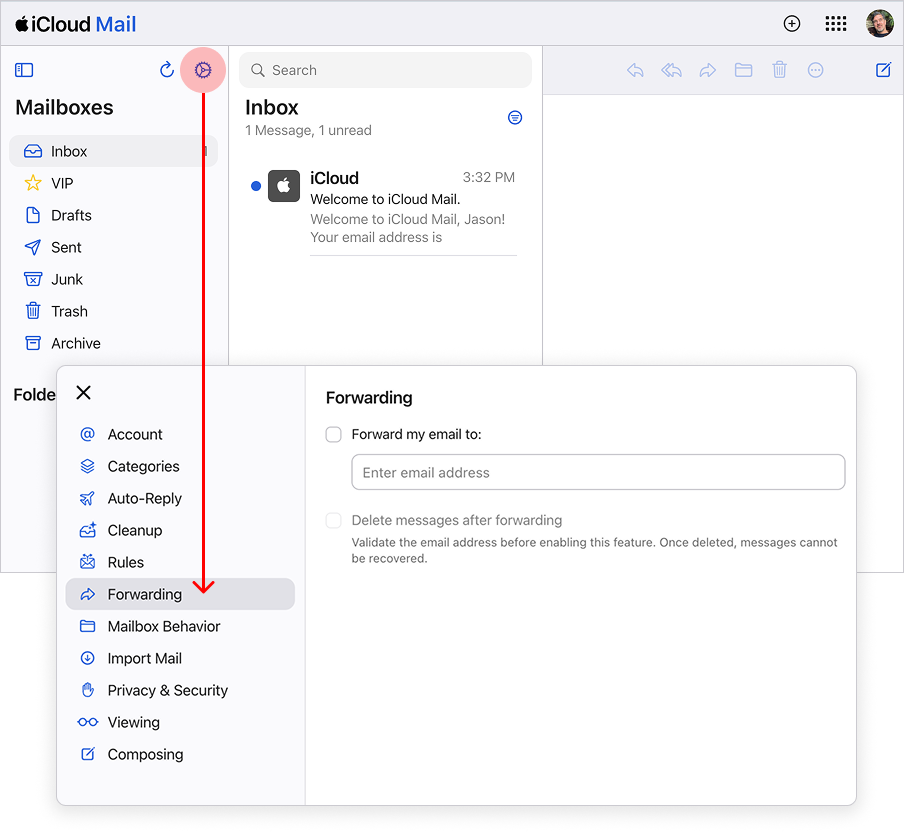This screenshot has width=904, height=838.
Task: Open Mail settings gear icon
Action: pyautogui.click(x=203, y=70)
